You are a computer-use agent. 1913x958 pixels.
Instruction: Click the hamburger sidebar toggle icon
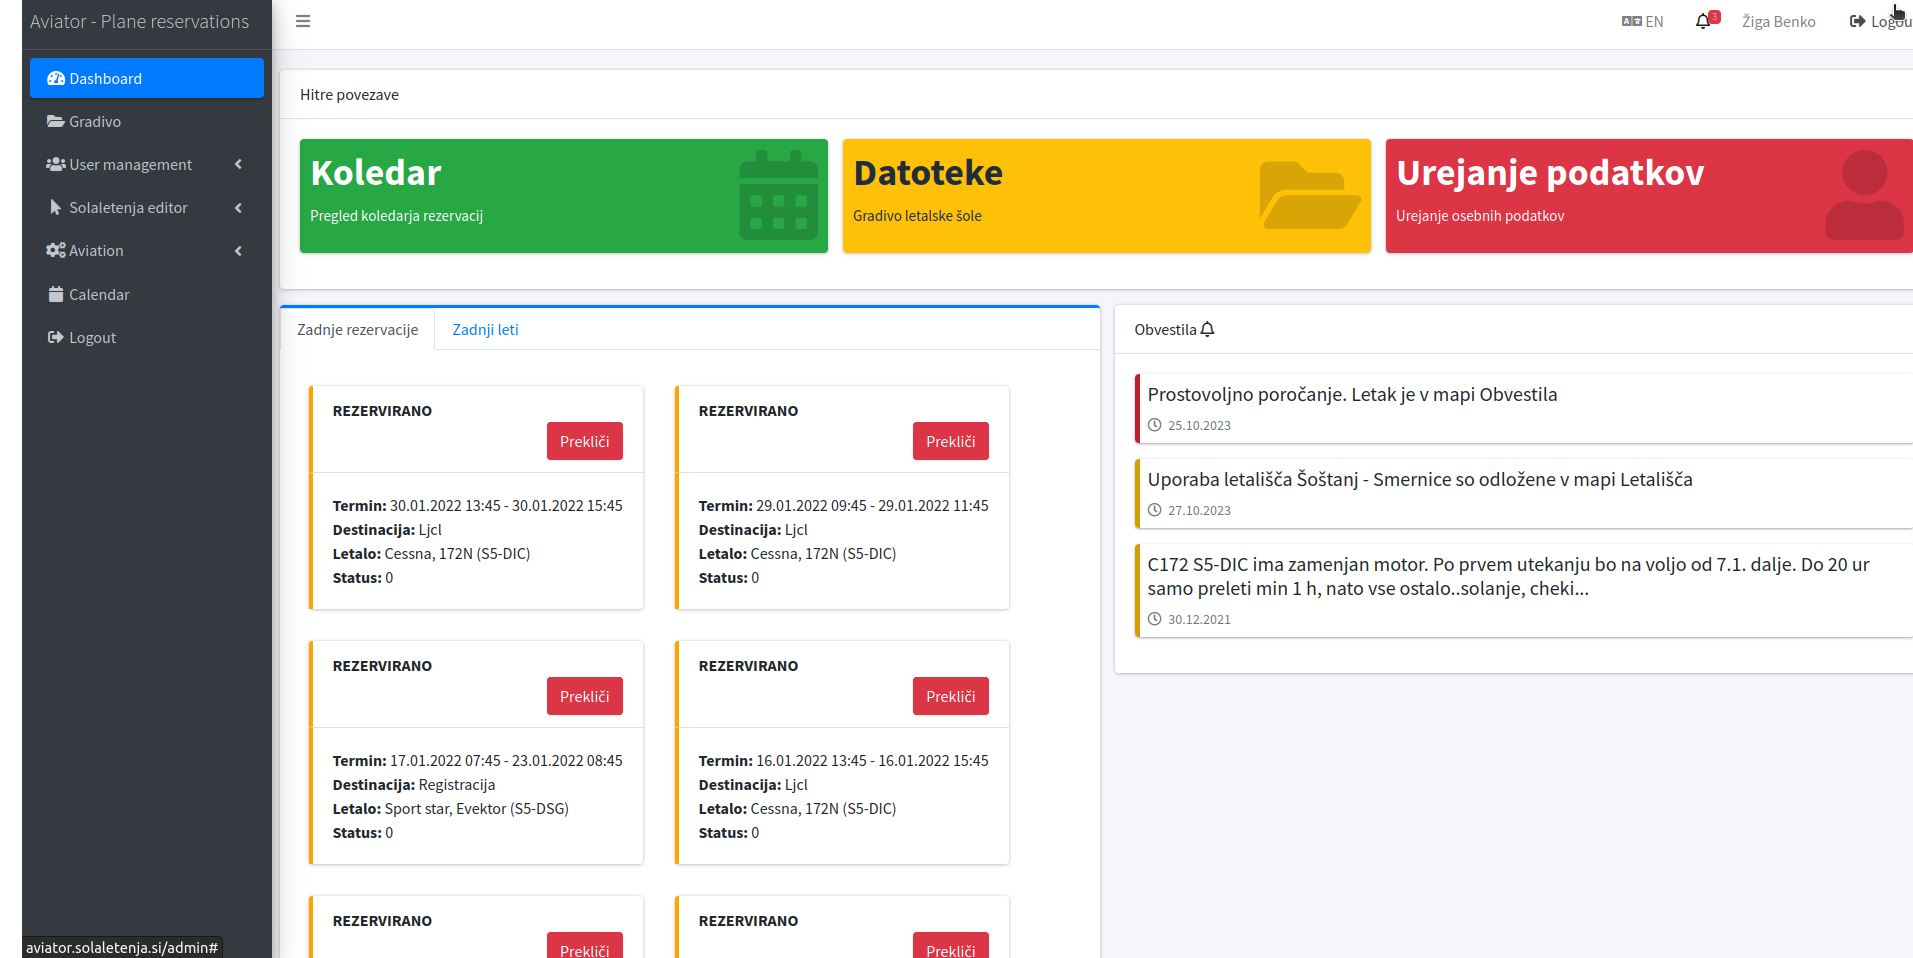pos(303,21)
